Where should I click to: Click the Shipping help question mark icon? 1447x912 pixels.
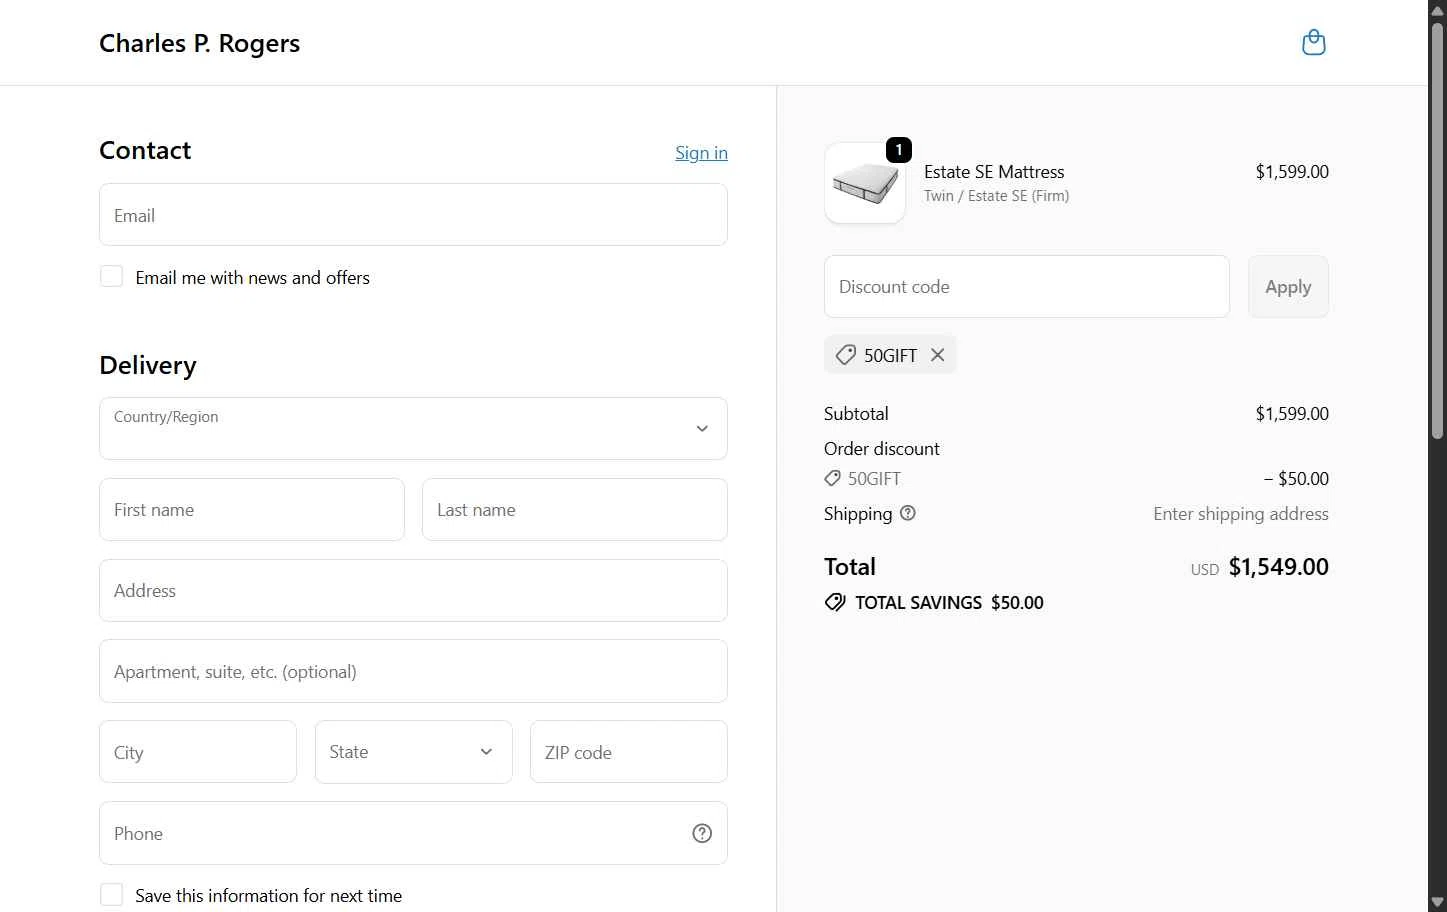tap(908, 513)
